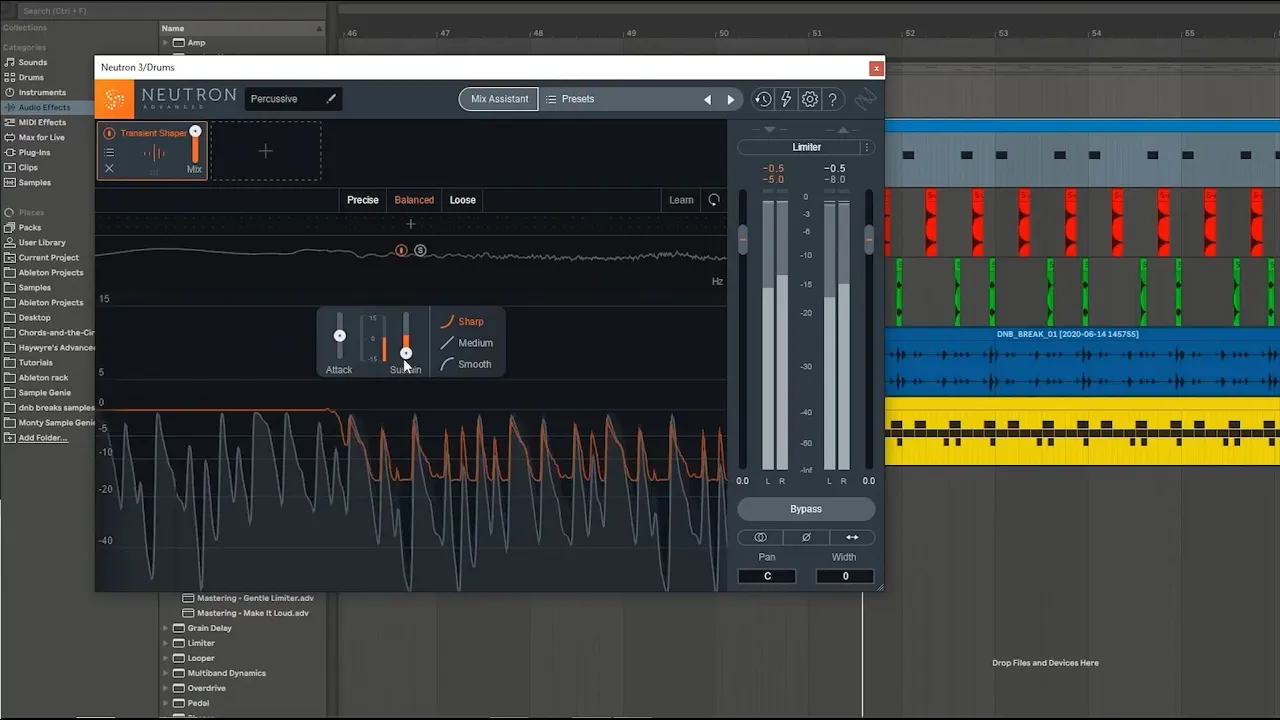The image size is (1280, 720).
Task: Switch to Loose mode tab
Action: (x=462, y=200)
